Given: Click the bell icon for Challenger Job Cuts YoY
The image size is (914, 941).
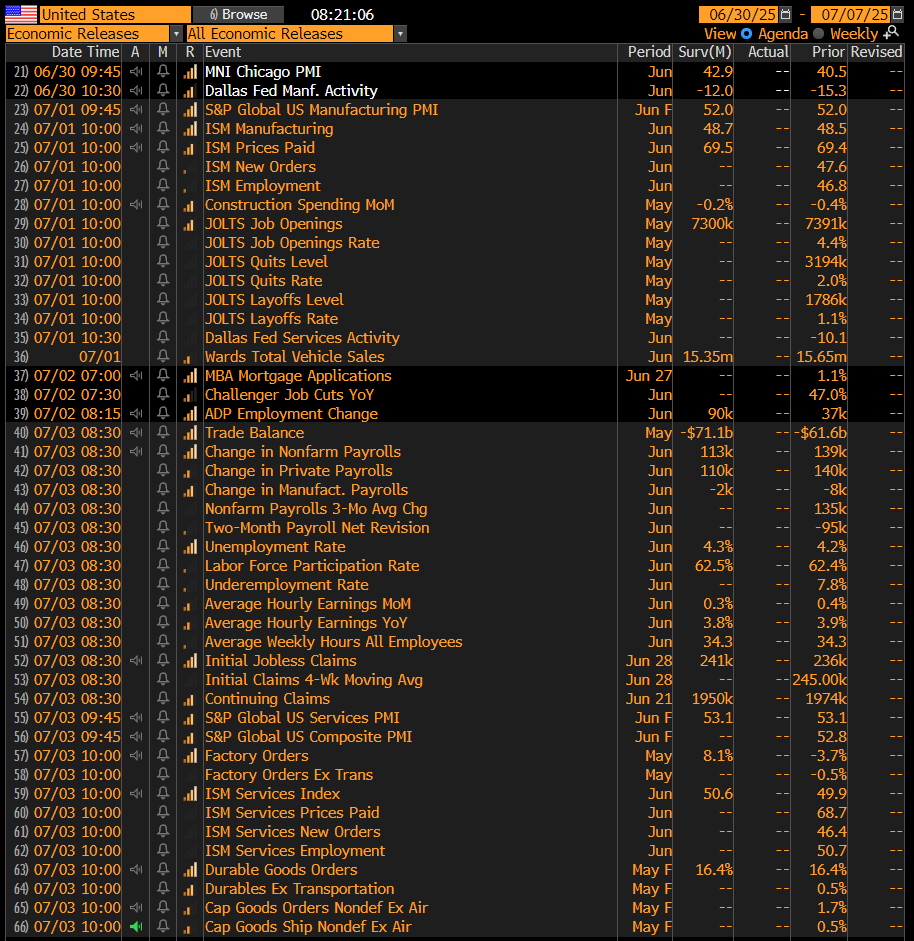Looking at the screenshot, I should [x=163, y=394].
